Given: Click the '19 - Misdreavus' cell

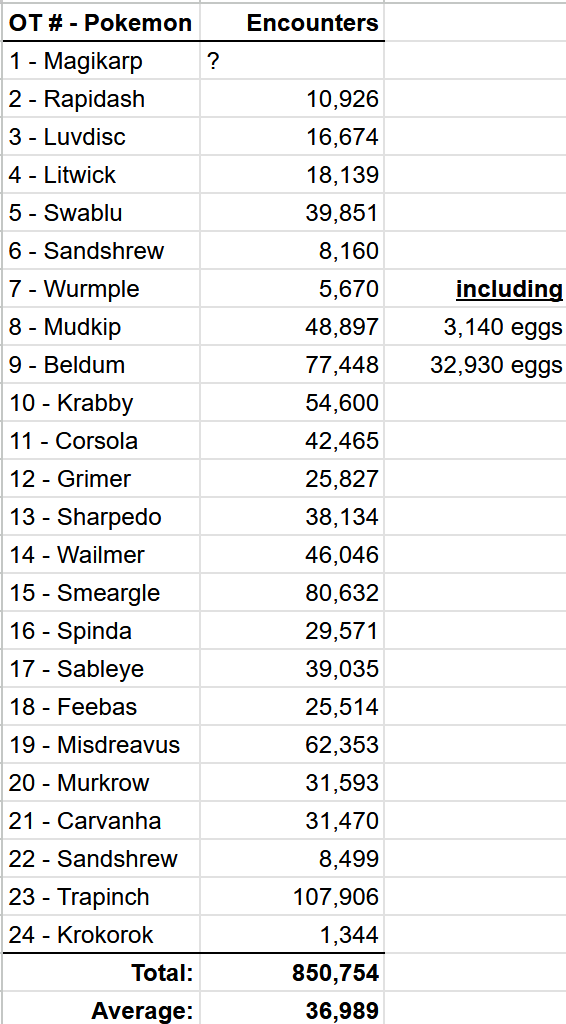Looking at the screenshot, I should pyautogui.click(x=101, y=744).
